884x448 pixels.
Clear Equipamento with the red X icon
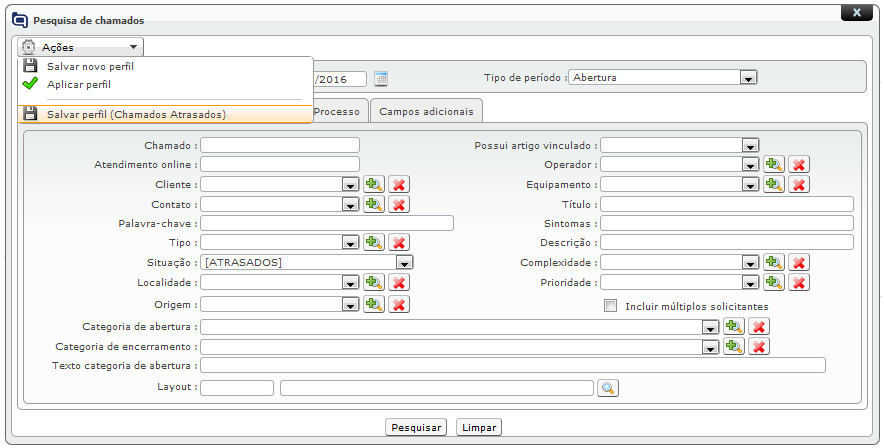pyautogui.click(x=799, y=184)
